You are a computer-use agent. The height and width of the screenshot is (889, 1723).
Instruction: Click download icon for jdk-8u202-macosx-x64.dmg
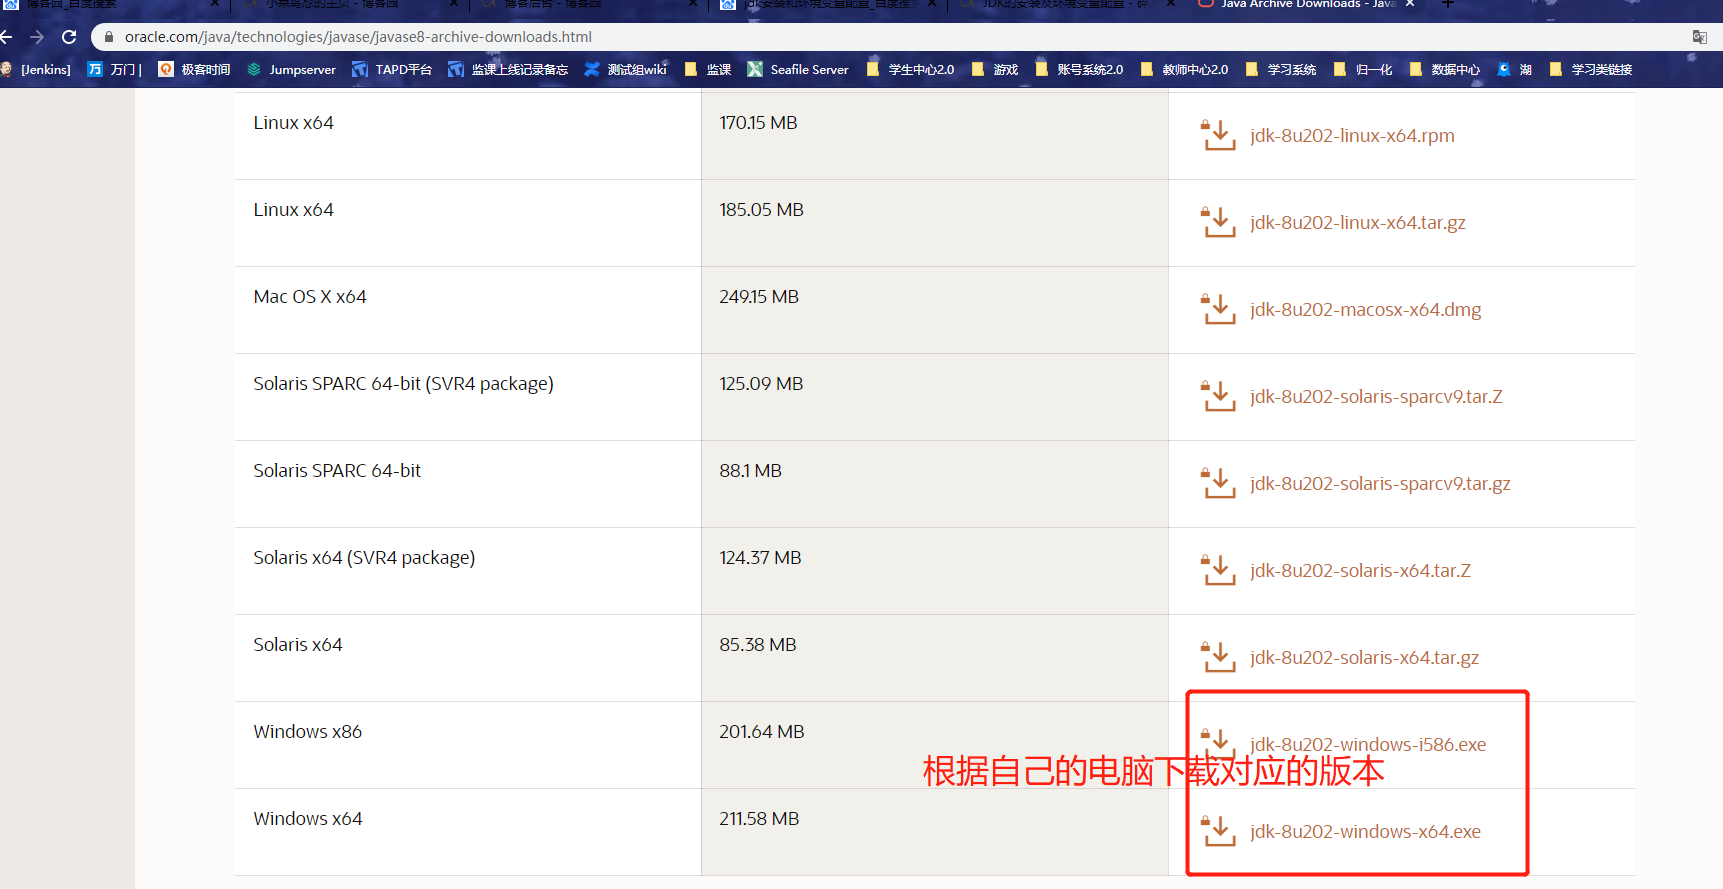click(x=1218, y=309)
